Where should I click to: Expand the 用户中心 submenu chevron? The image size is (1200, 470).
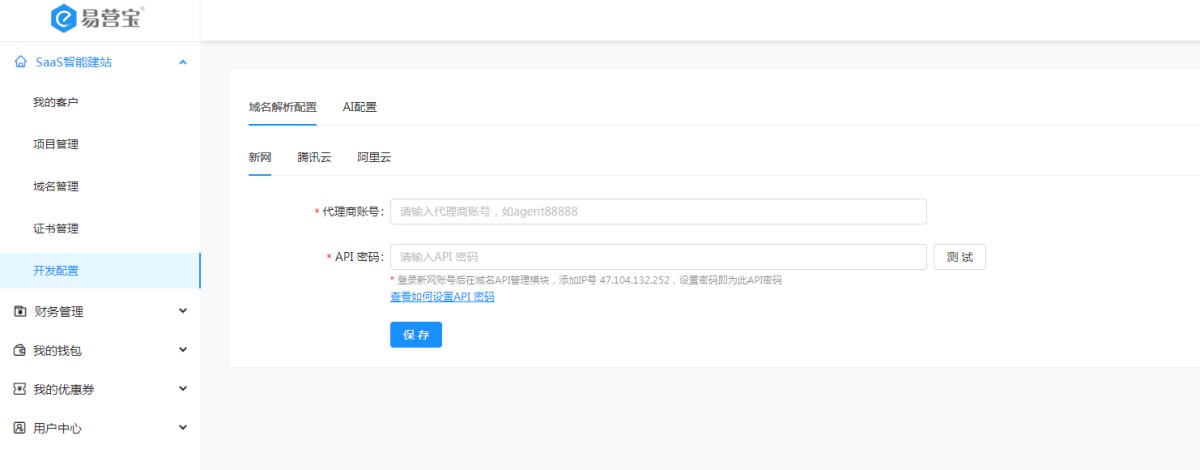coord(182,428)
